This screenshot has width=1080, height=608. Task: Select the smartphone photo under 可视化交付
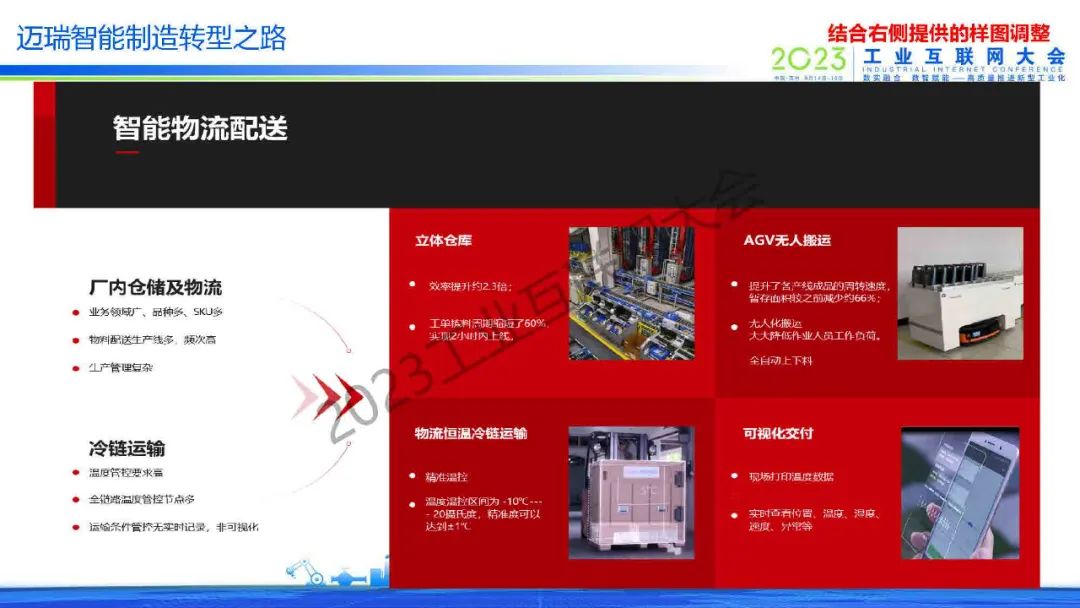(959, 492)
